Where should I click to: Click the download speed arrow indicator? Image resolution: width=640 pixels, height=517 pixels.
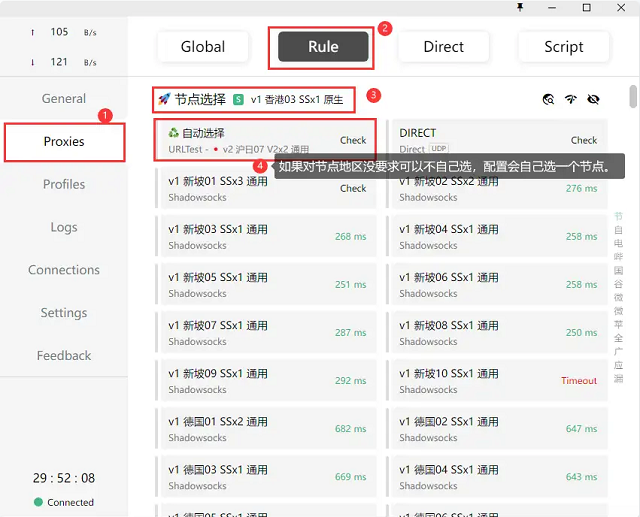(33, 62)
